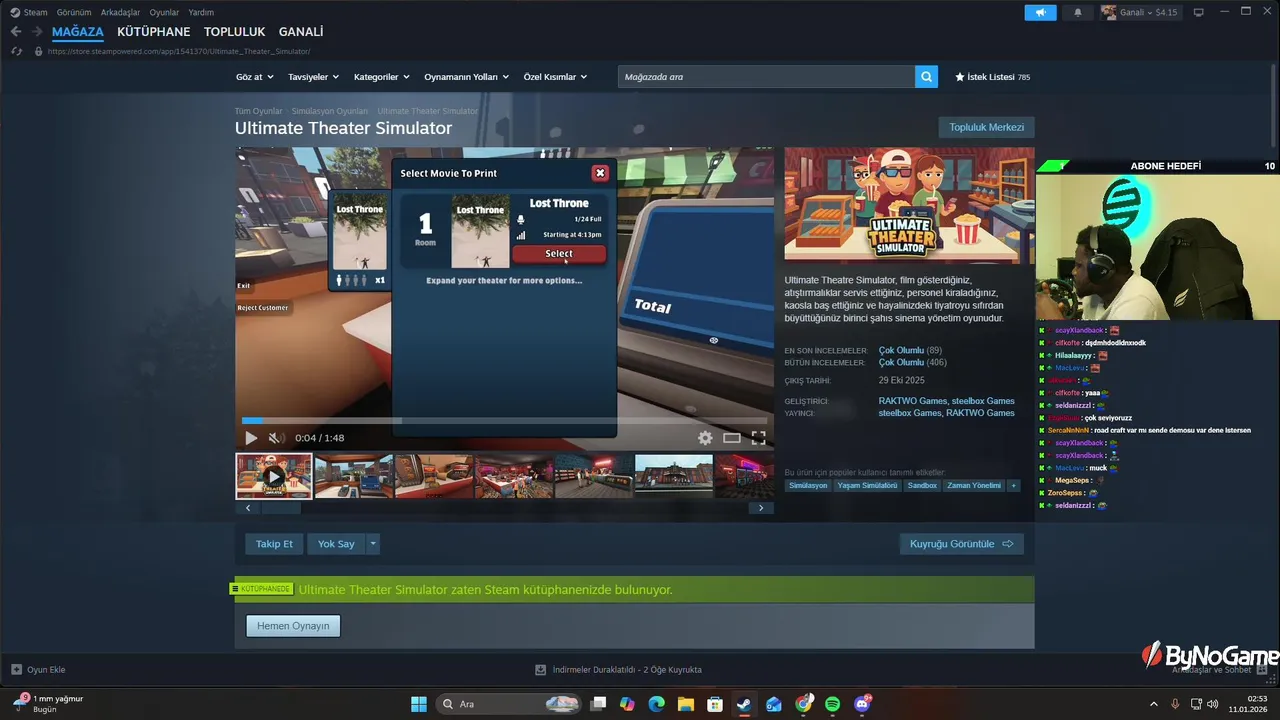The height and width of the screenshot is (720, 1280).
Task: Seek on the trailer progress bar
Action: (504, 421)
